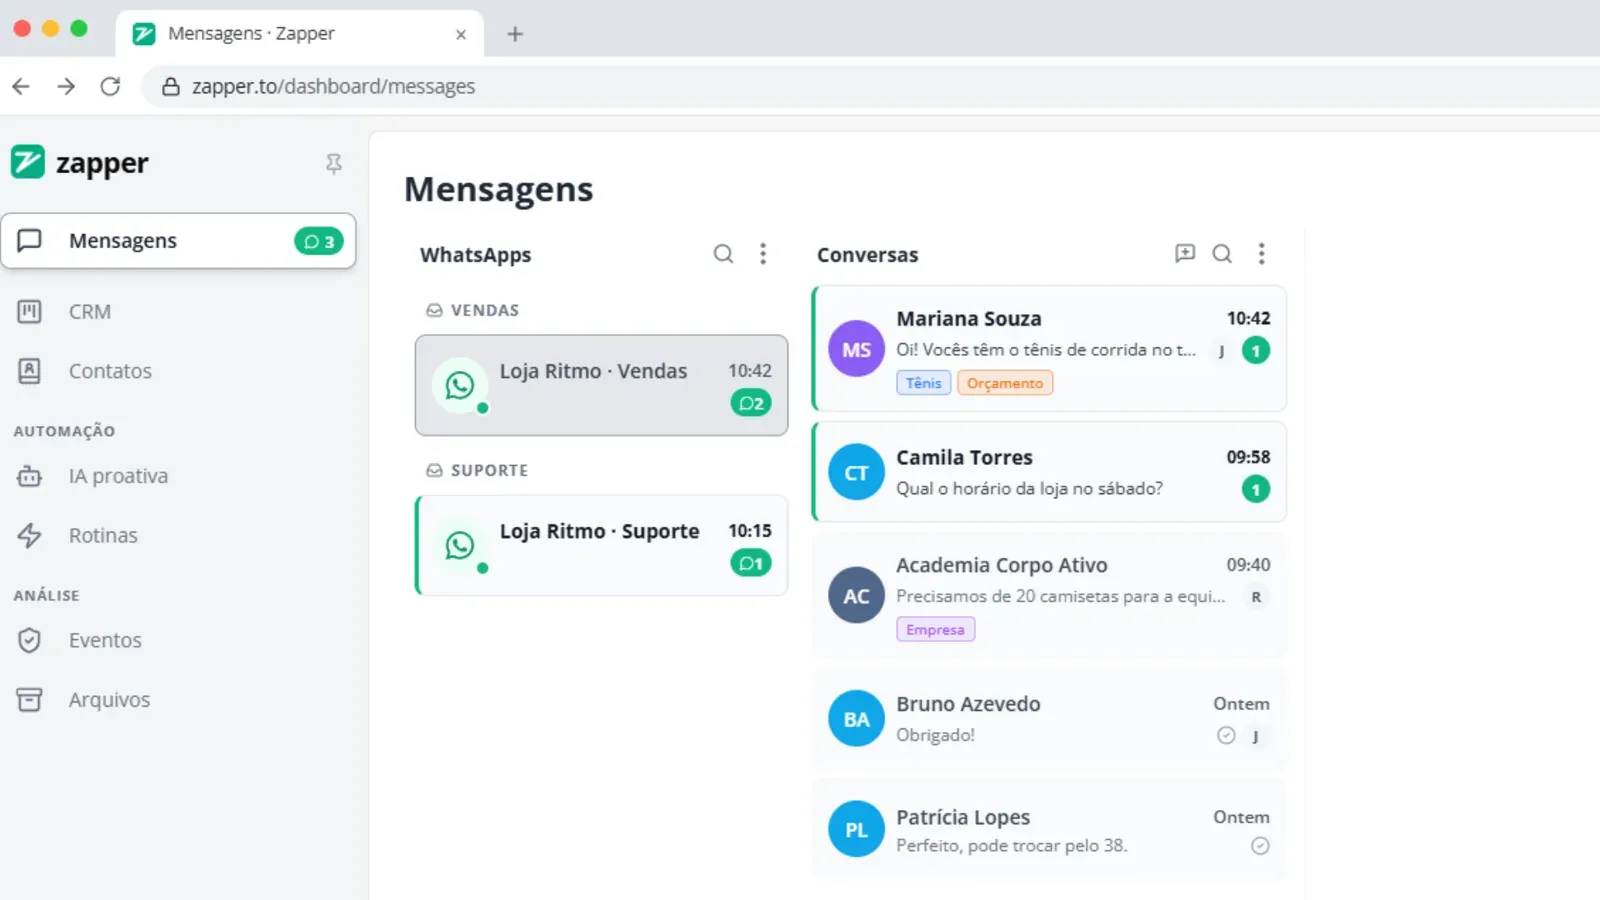Open Mariana Souza conversation

(1049, 349)
